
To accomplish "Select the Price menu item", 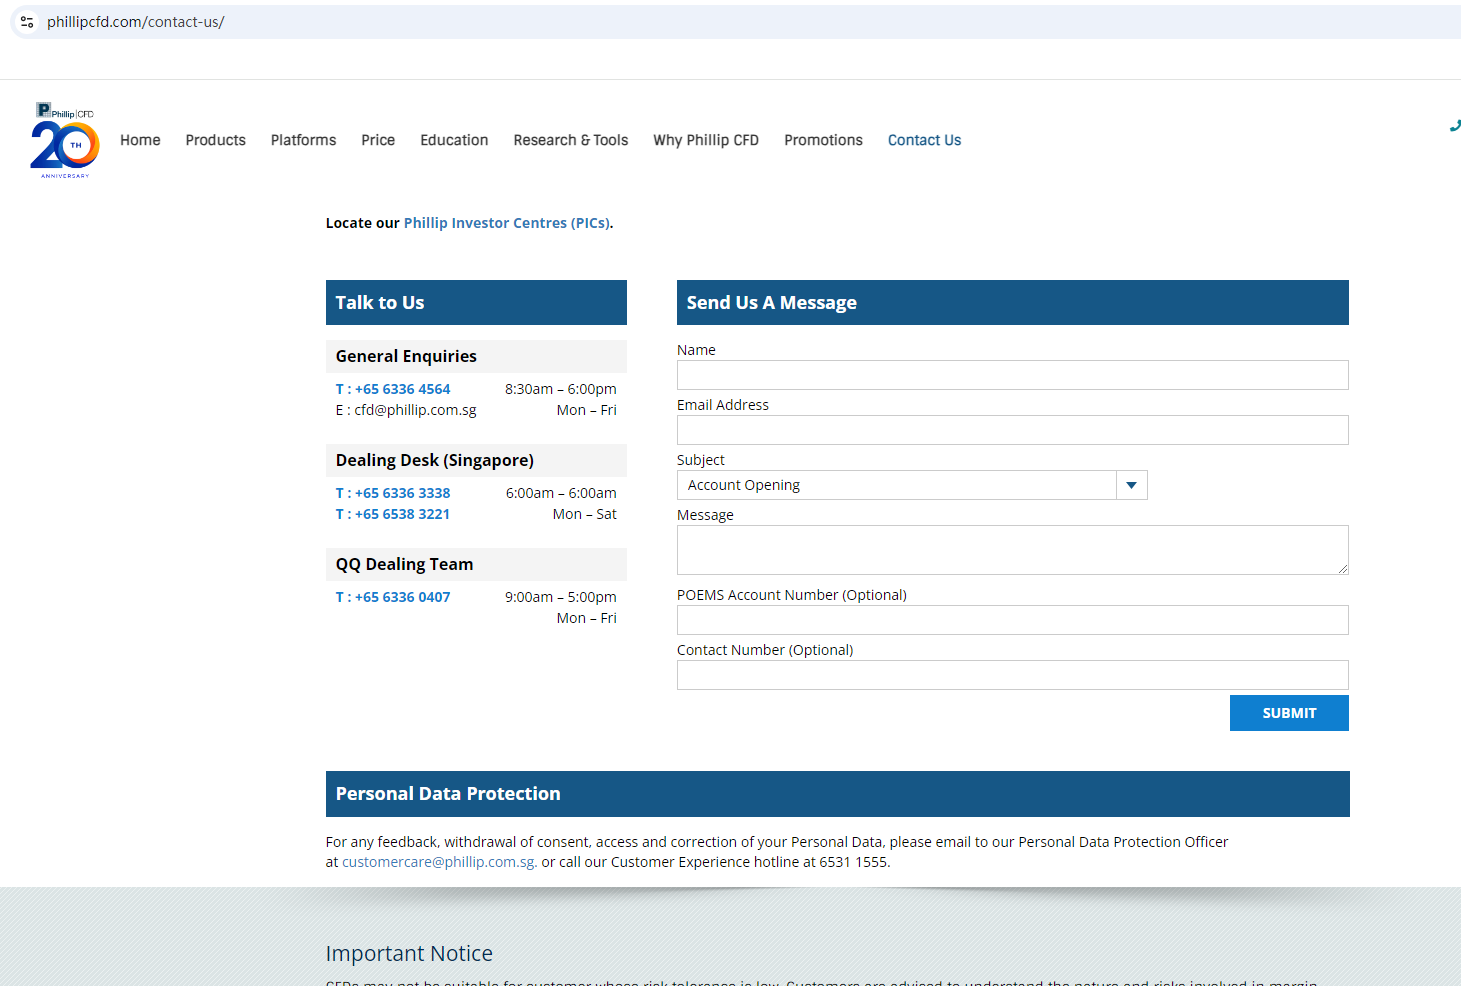I will [x=378, y=140].
